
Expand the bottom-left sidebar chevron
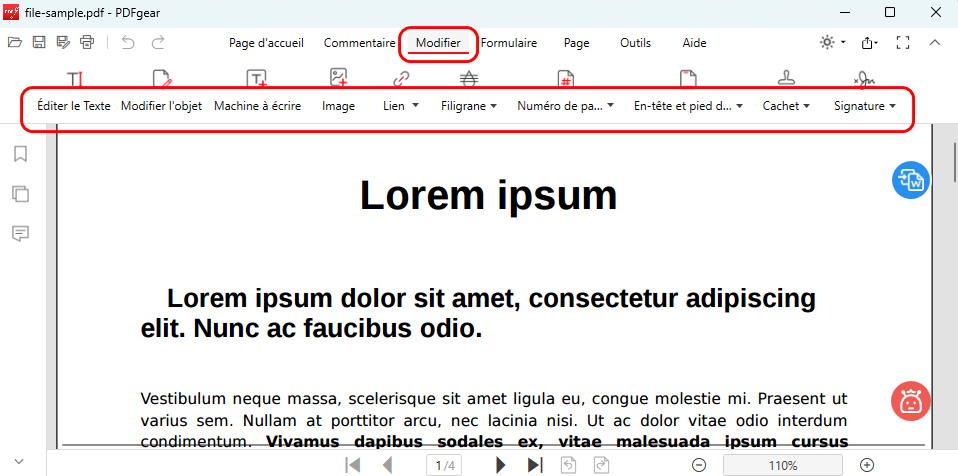tap(18, 461)
